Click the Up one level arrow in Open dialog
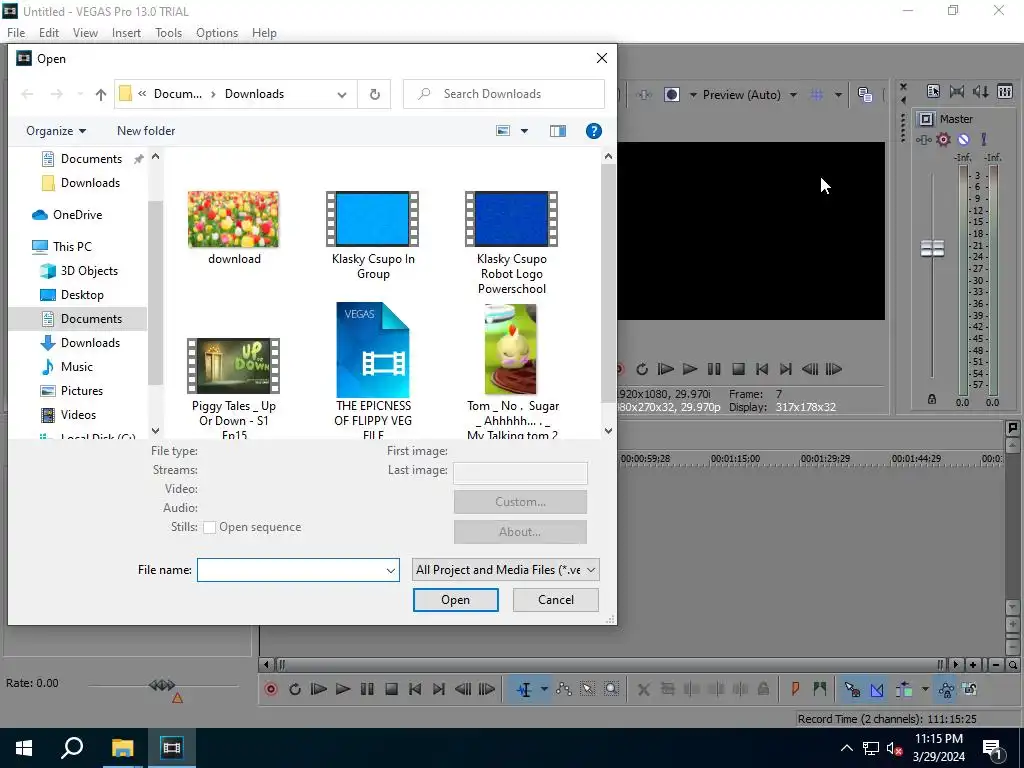 [101, 94]
